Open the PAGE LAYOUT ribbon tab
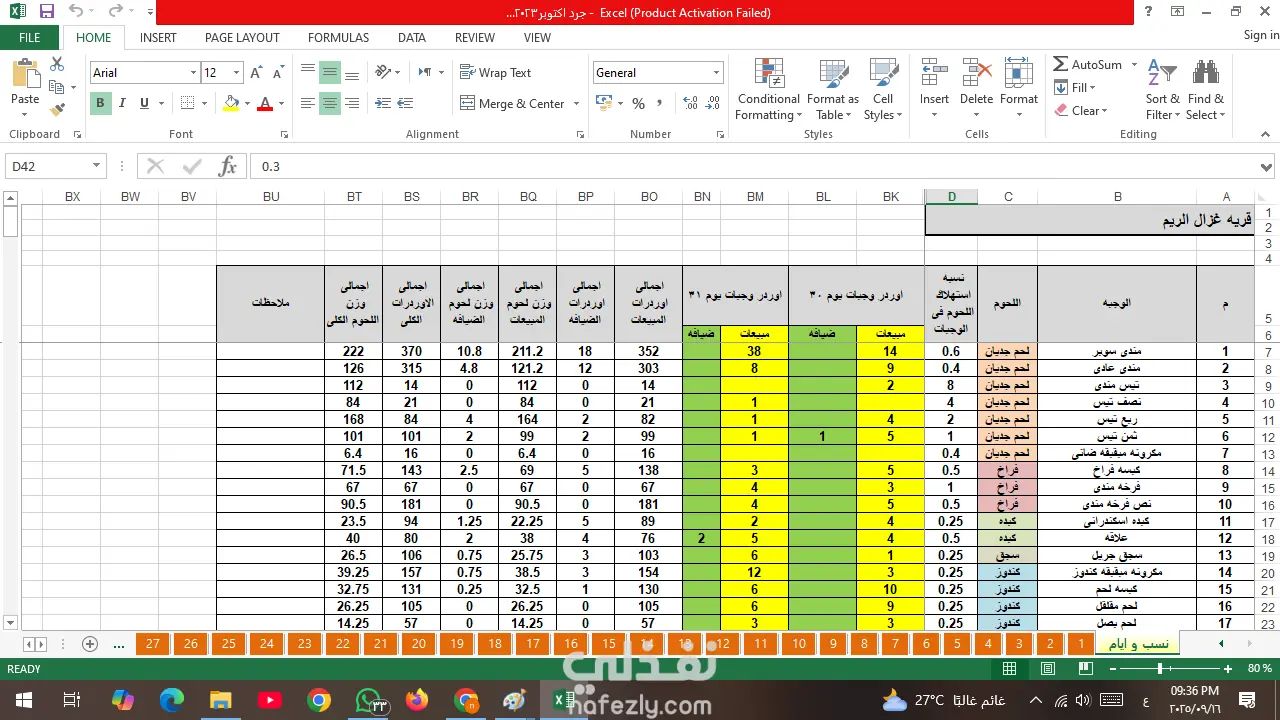Image resolution: width=1280 pixels, height=720 pixels. (x=242, y=38)
